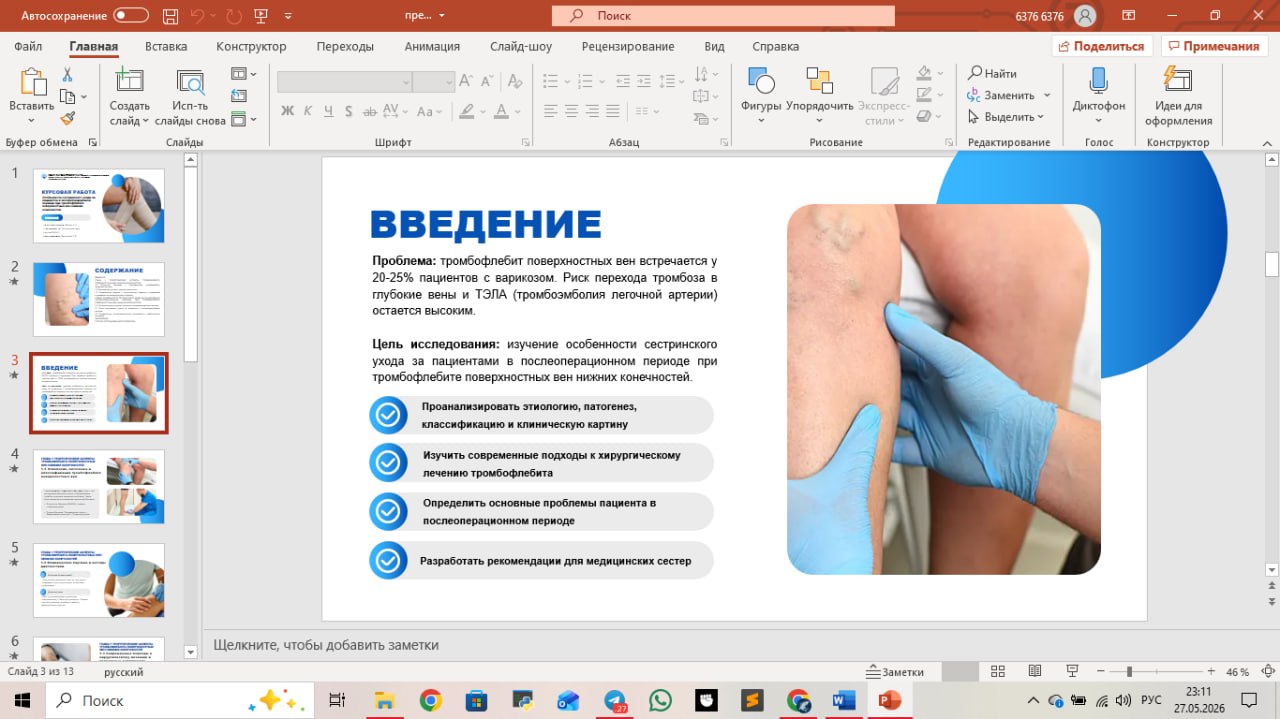This screenshot has height=719, width=1280.
Task: Click the Диктофон microphone icon
Action: [x=1098, y=82]
